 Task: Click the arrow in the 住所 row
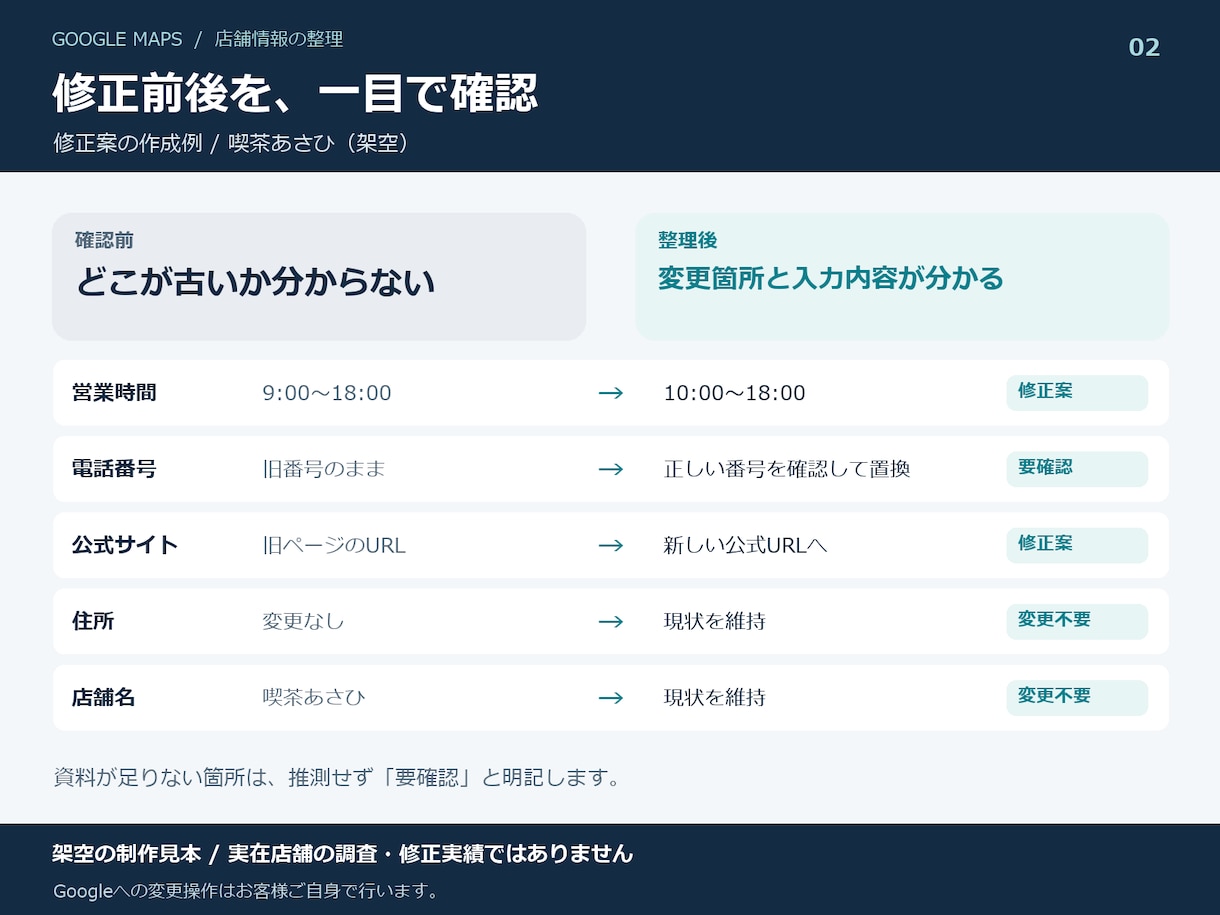pos(610,621)
